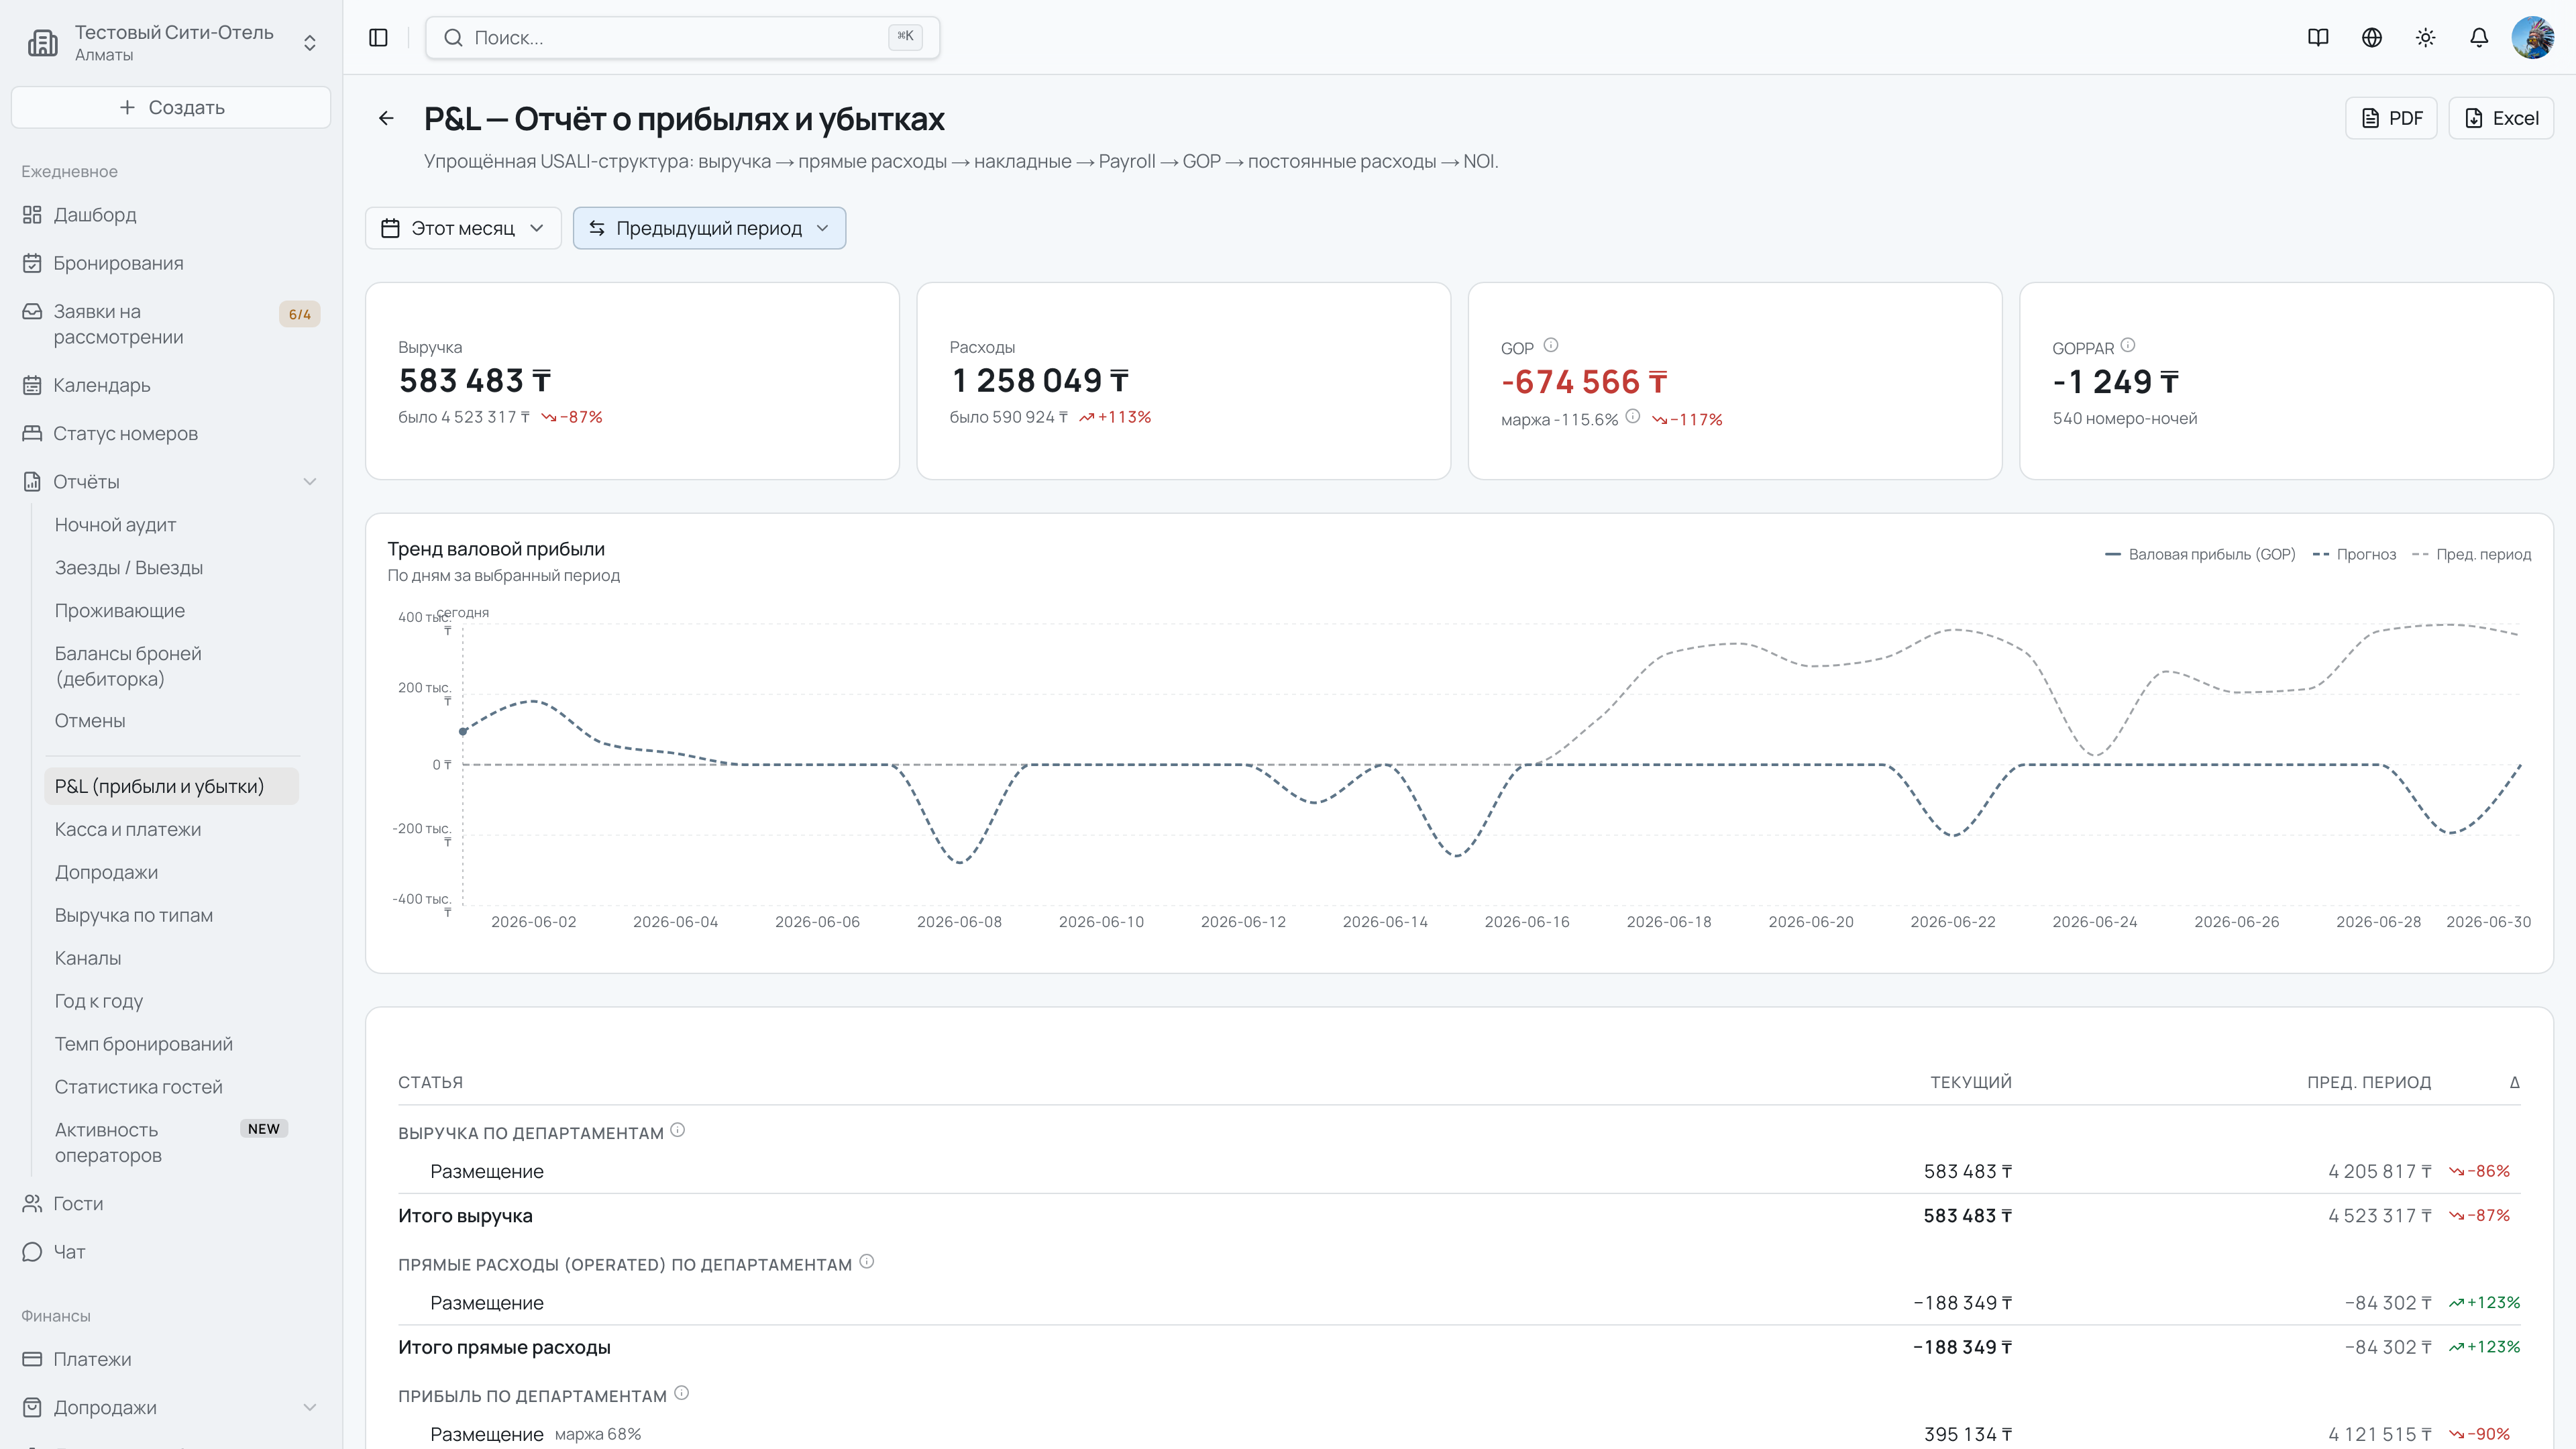Open the Активность операторов report
The height and width of the screenshot is (1449, 2576).
171,1142
